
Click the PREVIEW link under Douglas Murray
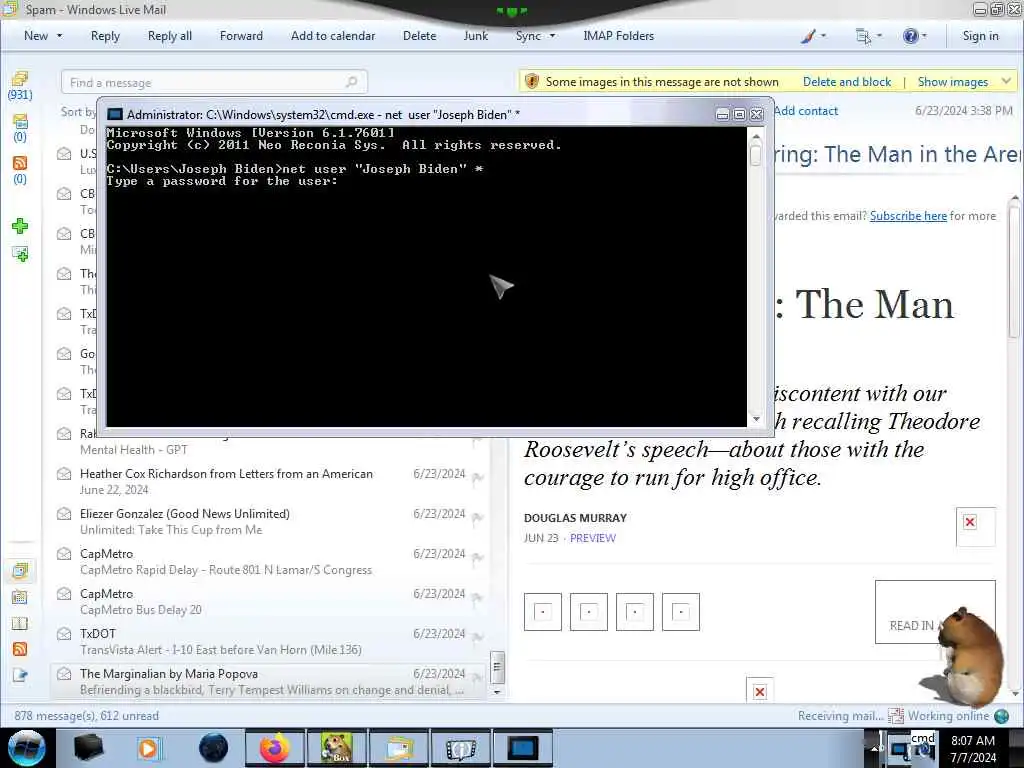click(x=592, y=538)
